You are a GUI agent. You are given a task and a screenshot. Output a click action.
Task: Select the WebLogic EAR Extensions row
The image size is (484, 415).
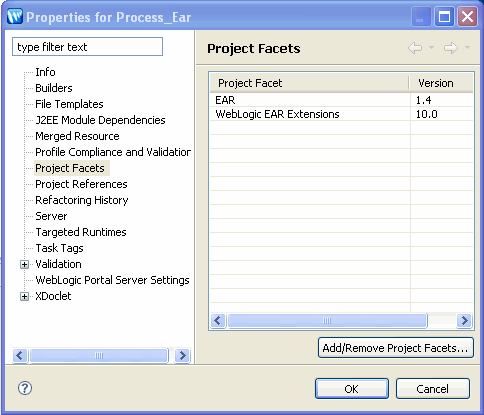pos(341,114)
